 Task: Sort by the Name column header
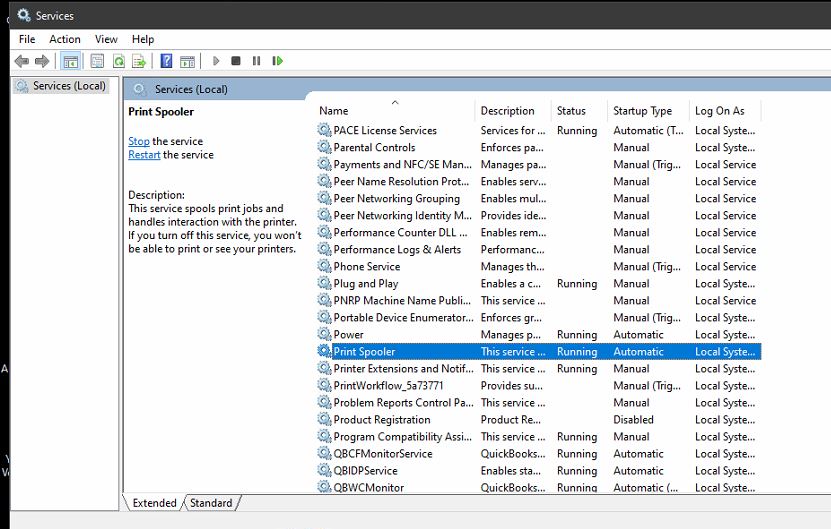coord(396,111)
